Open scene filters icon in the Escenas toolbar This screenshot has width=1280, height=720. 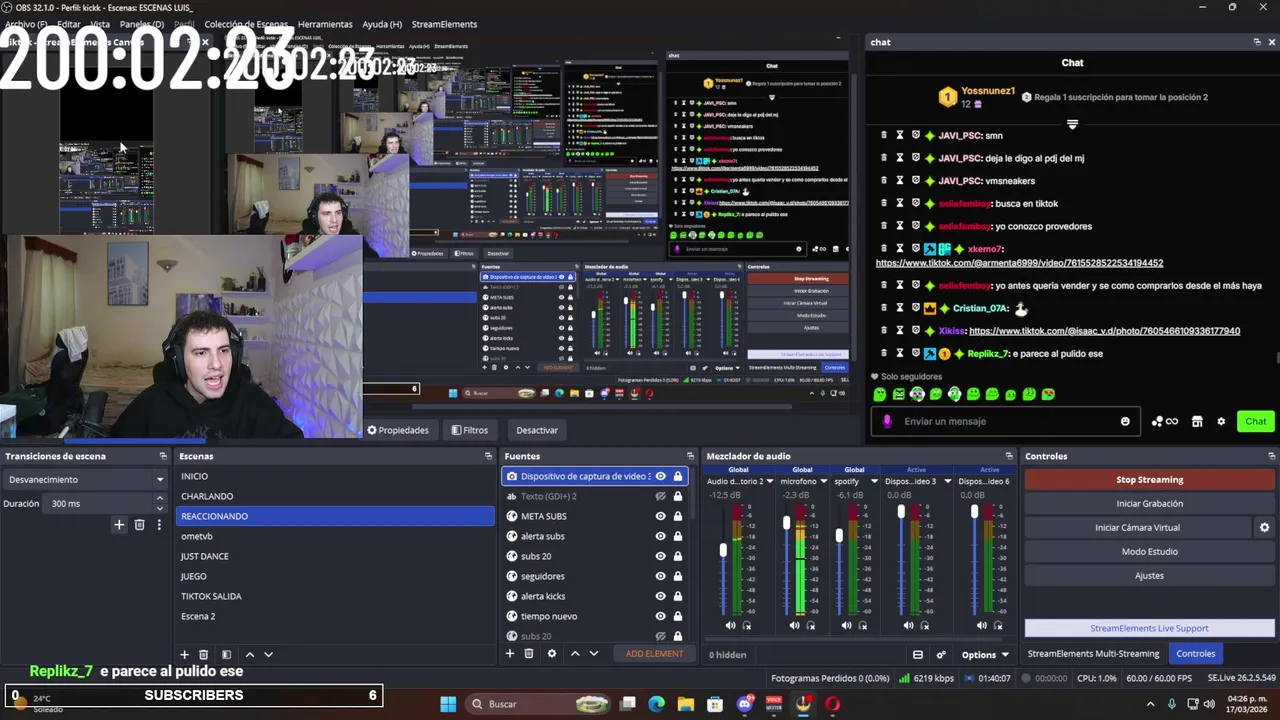tap(226, 654)
